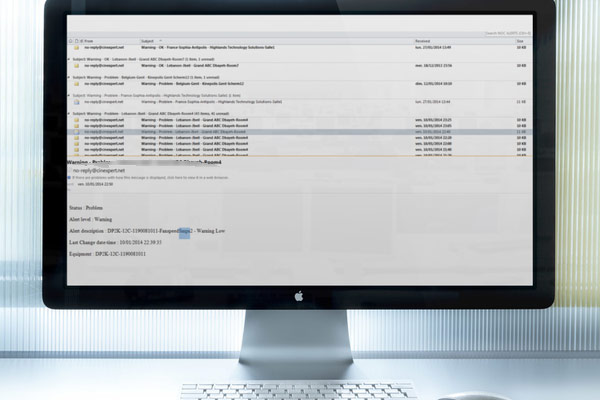Click the Alert description line in the message
This screenshot has width=600, height=400.
(x=147, y=231)
